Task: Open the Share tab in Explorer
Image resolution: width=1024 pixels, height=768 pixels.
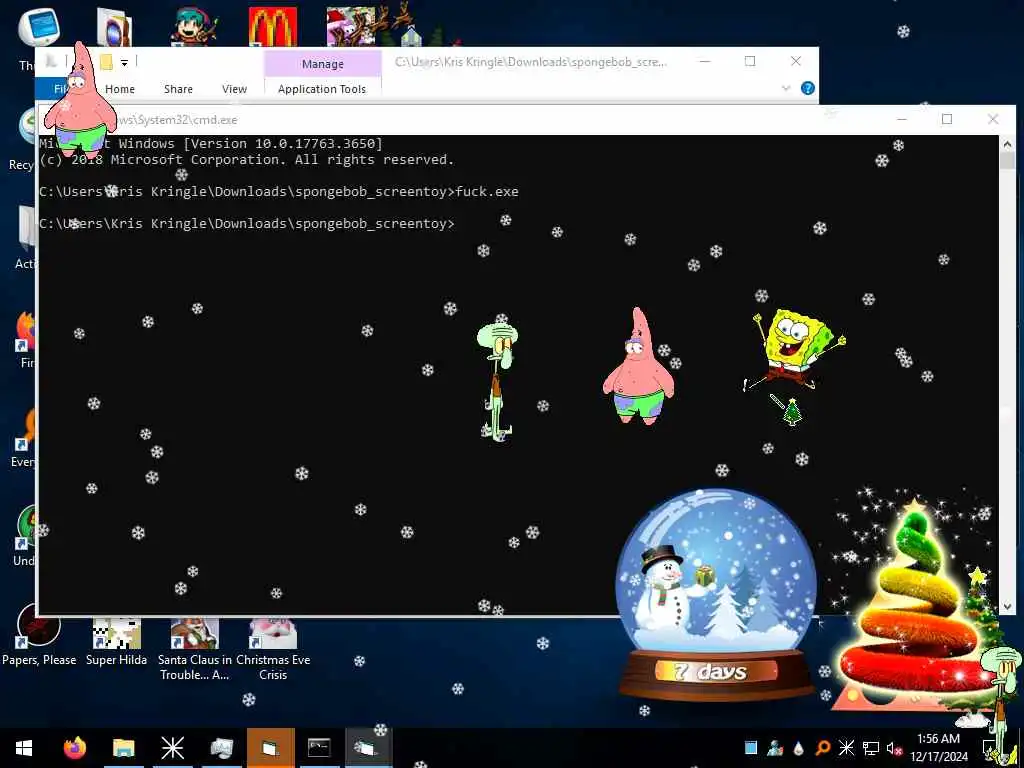Action: tap(178, 89)
